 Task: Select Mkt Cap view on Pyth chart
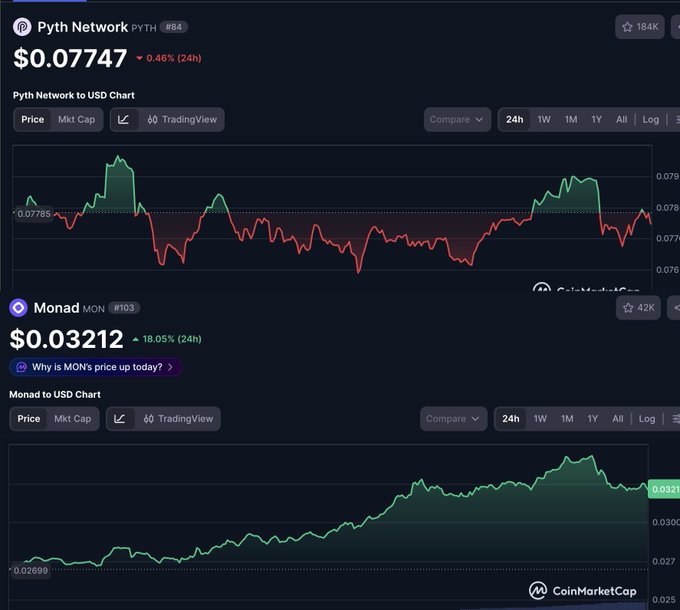tap(76, 120)
